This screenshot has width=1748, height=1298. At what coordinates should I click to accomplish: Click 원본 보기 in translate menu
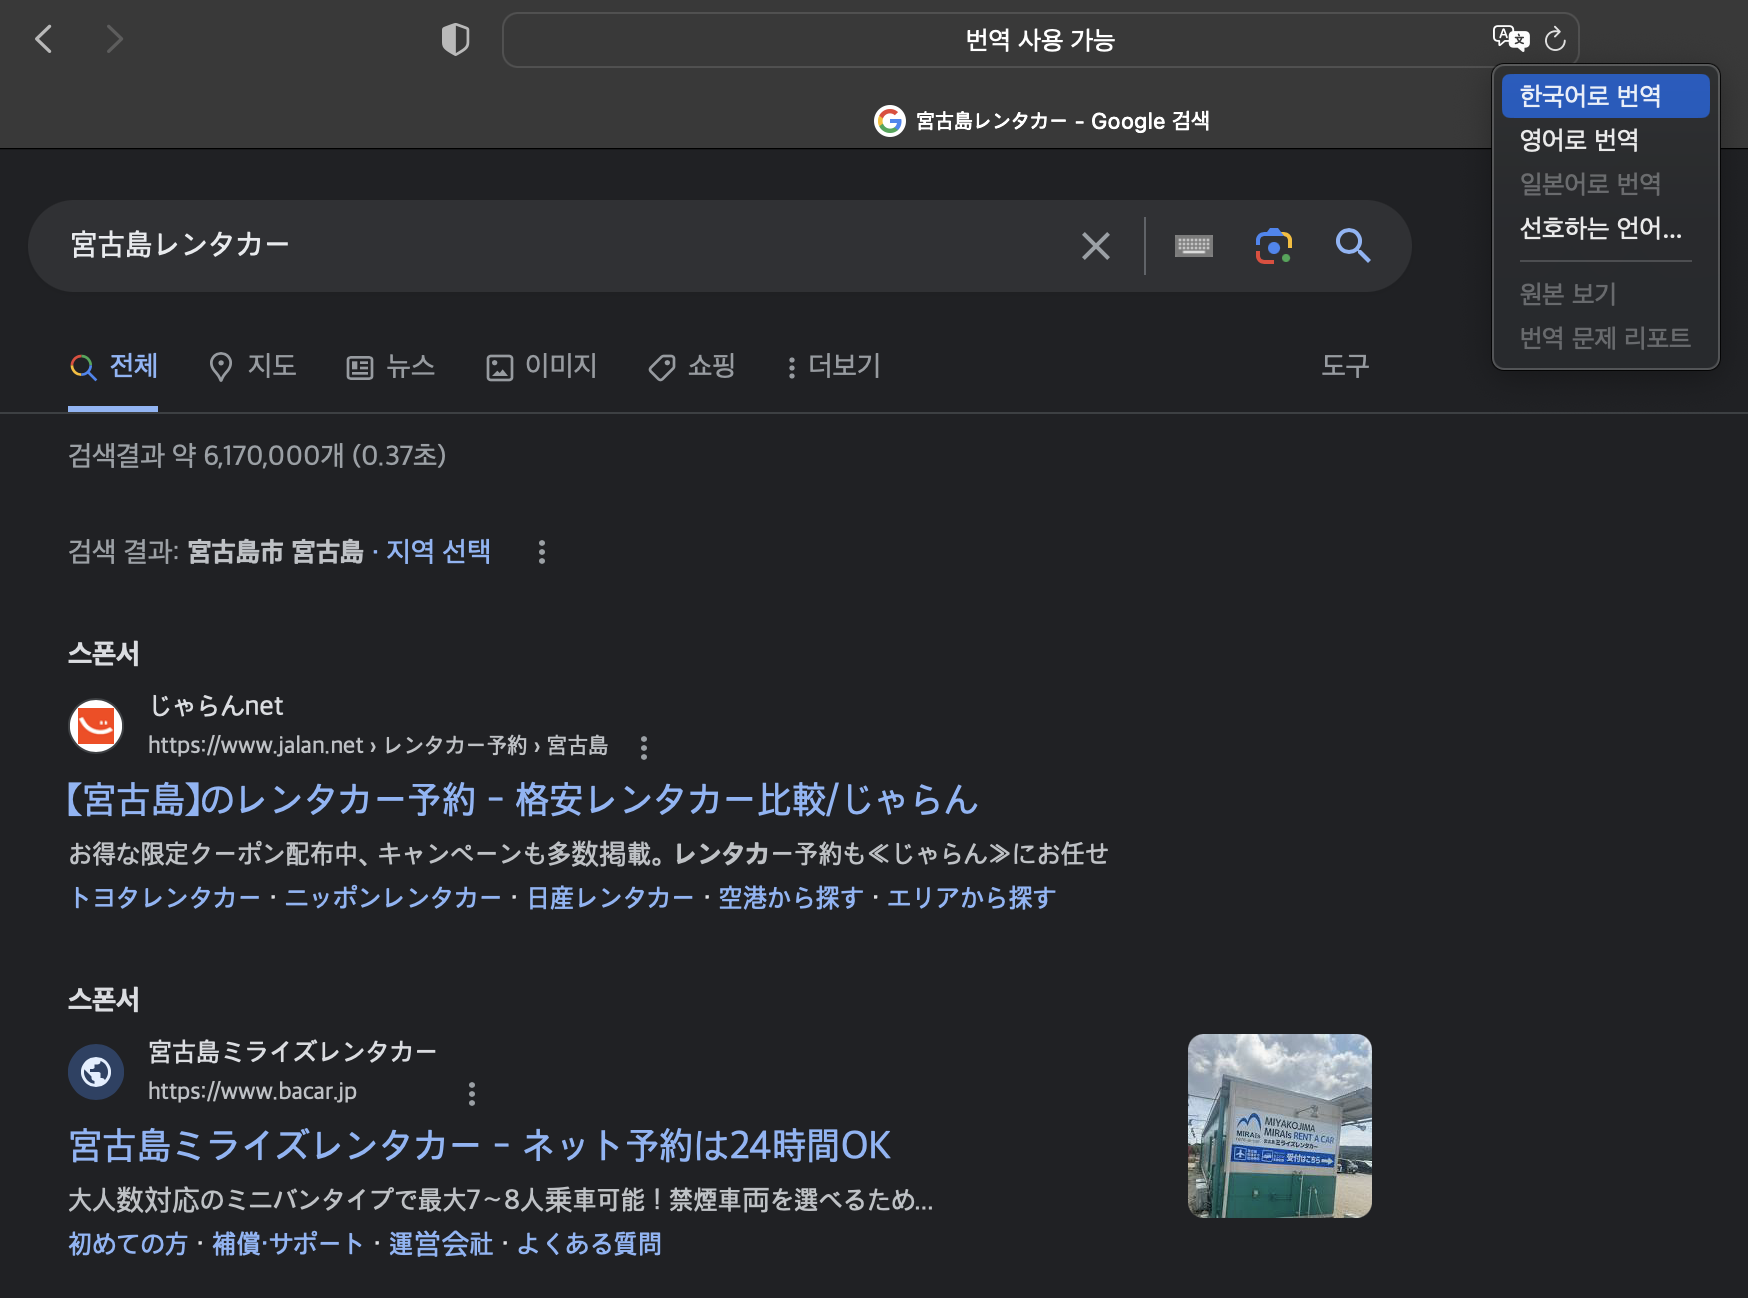tap(1605, 294)
